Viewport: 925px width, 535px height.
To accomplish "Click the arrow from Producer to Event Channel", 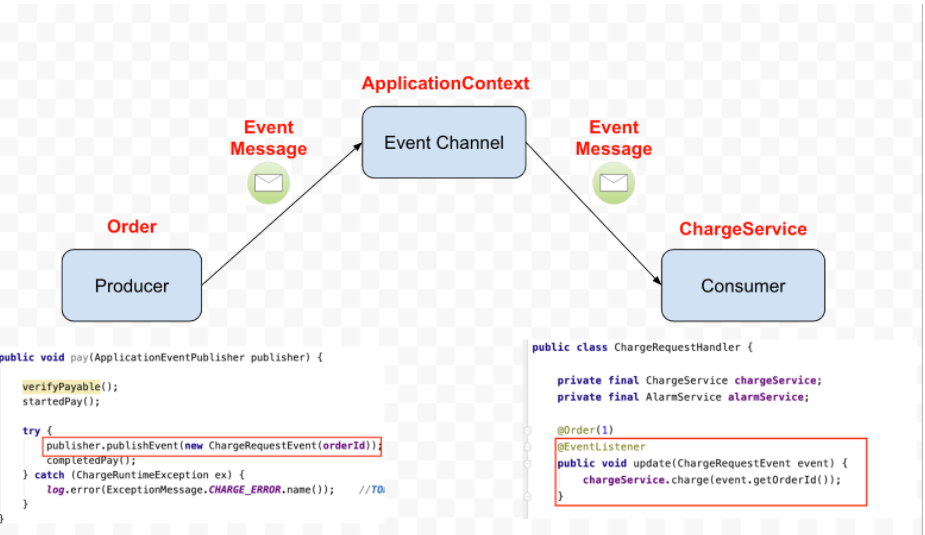I will (x=281, y=215).
